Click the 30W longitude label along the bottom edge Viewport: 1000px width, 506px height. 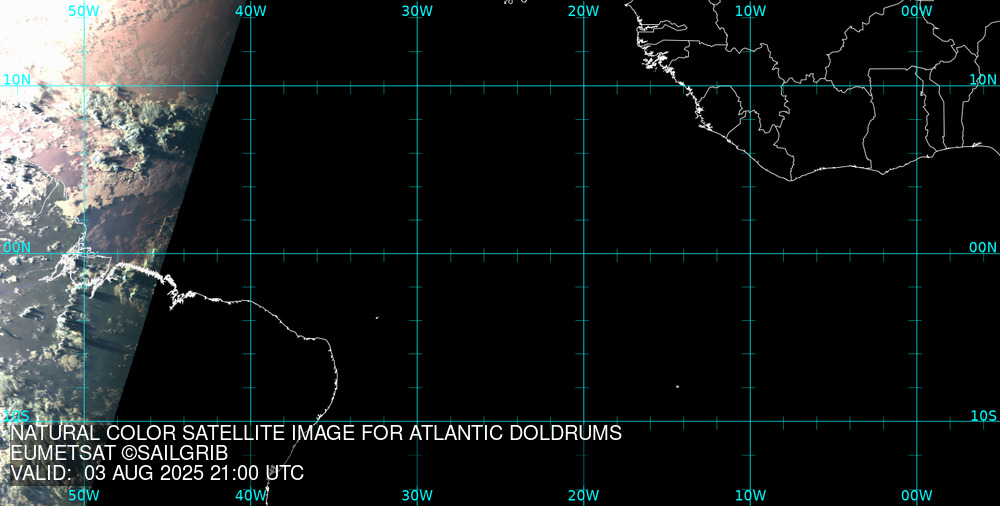point(418,495)
